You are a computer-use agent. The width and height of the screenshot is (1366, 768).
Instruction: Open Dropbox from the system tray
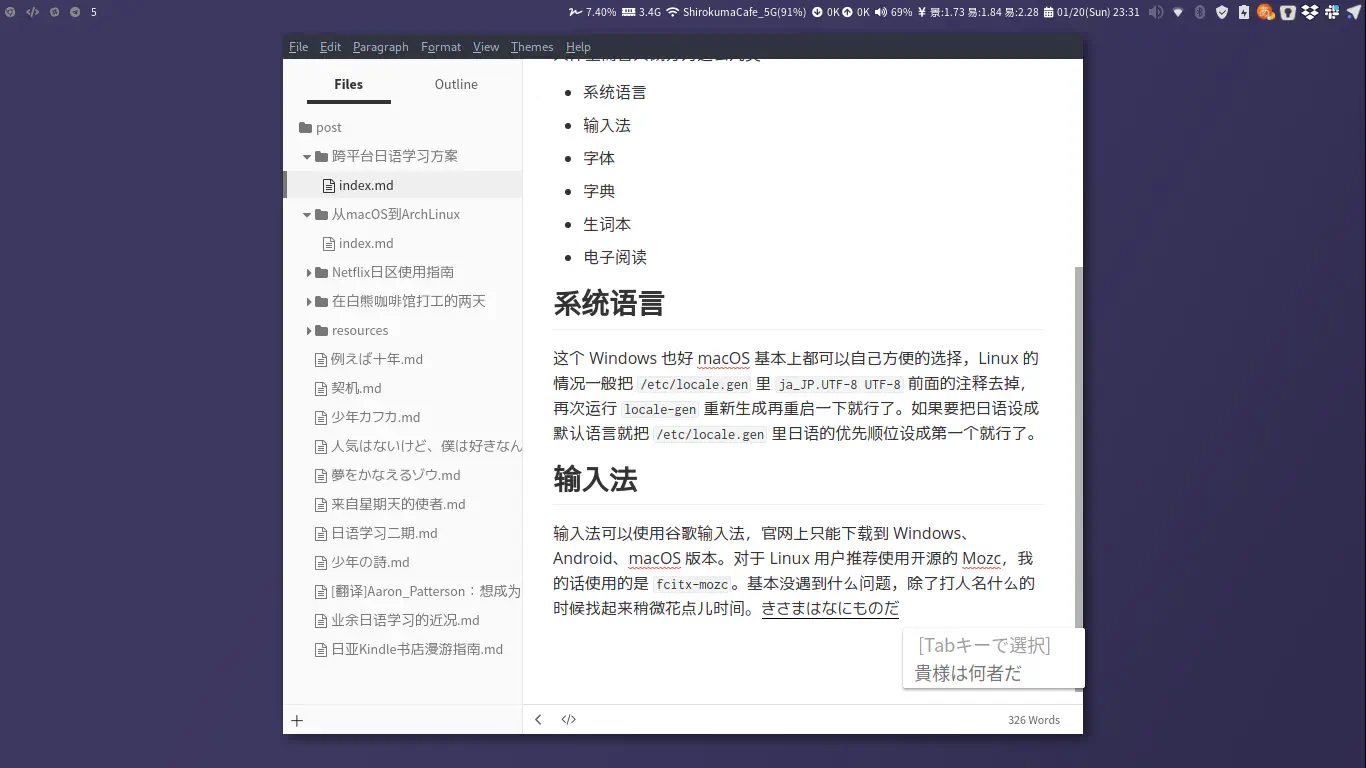(1310, 12)
